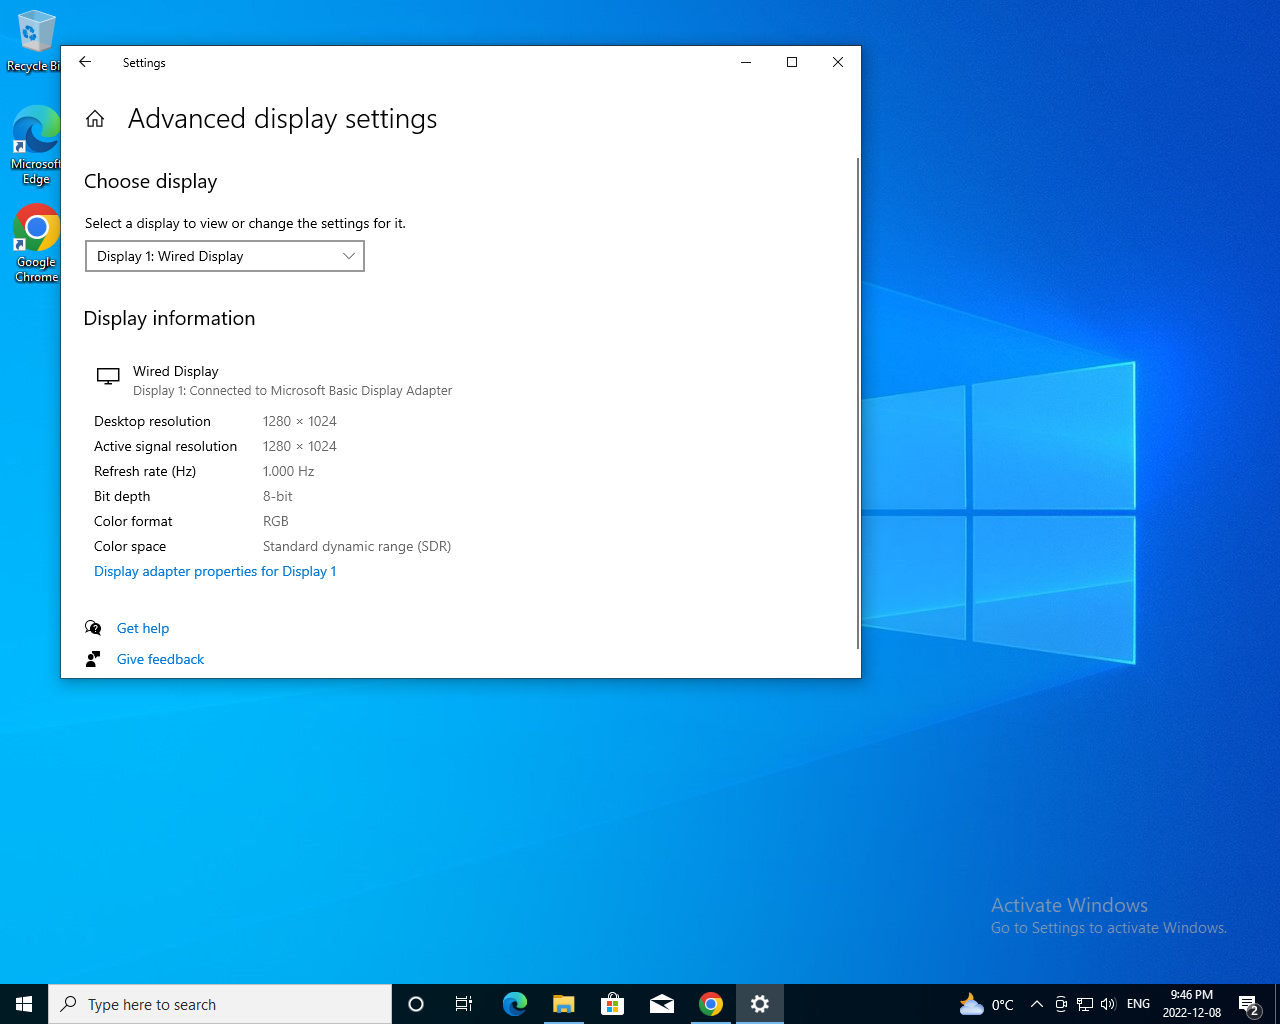Screen dimensions: 1280x1024
Task: Go to Settings home icon
Action: point(95,119)
